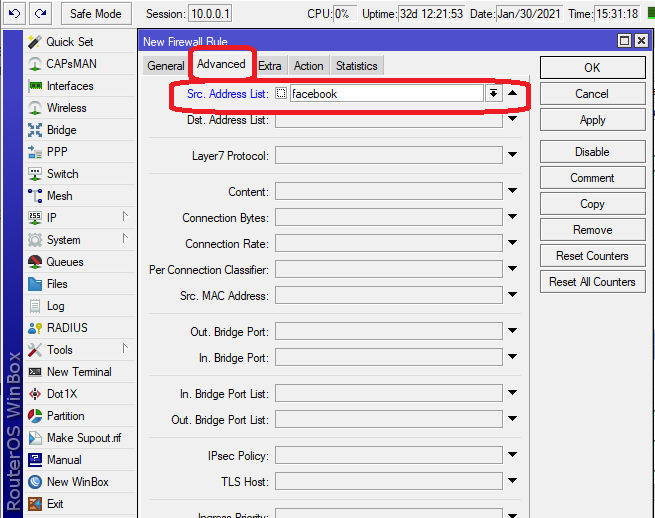Open New Terminal icon
The width and height of the screenshot is (655, 518).
tap(35, 372)
